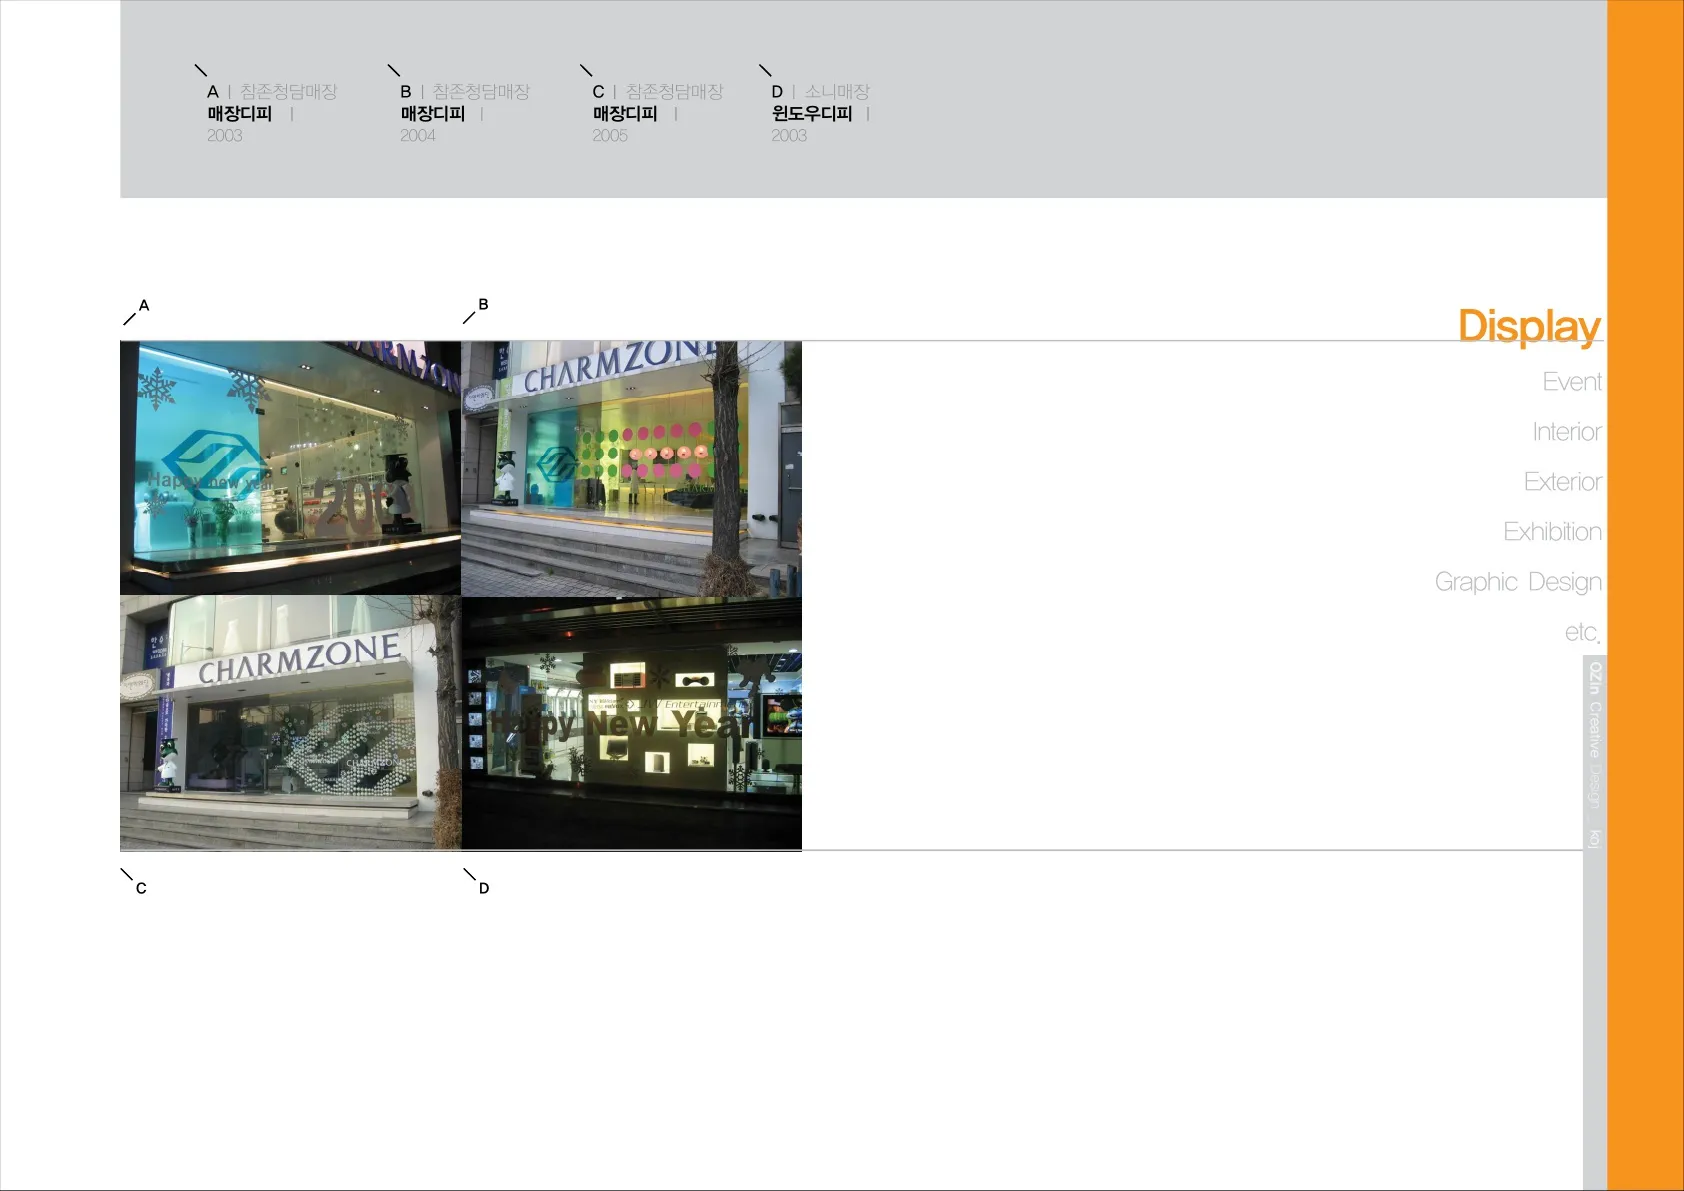Image resolution: width=1684 pixels, height=1191 pixels.
Task: Click caption heading 'D | 소니매장'
Action: (x=820, y=92)
